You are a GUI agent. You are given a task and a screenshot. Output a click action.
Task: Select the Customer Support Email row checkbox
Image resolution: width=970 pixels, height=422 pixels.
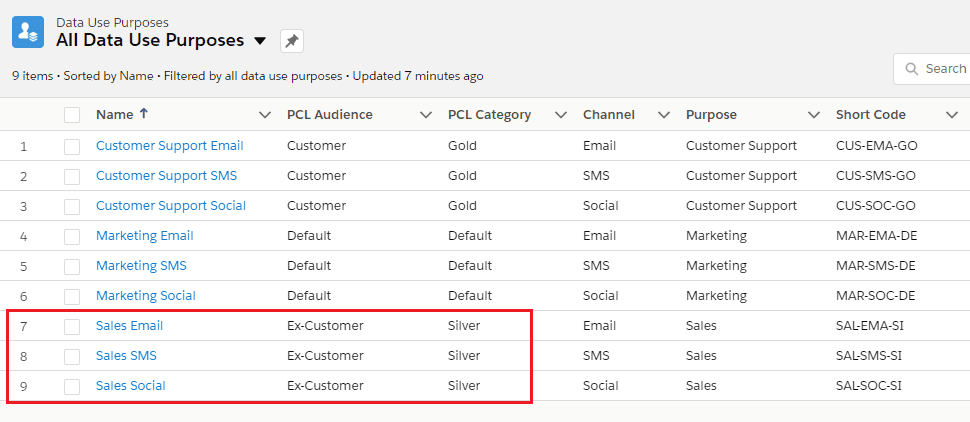(x=72, y=146)
